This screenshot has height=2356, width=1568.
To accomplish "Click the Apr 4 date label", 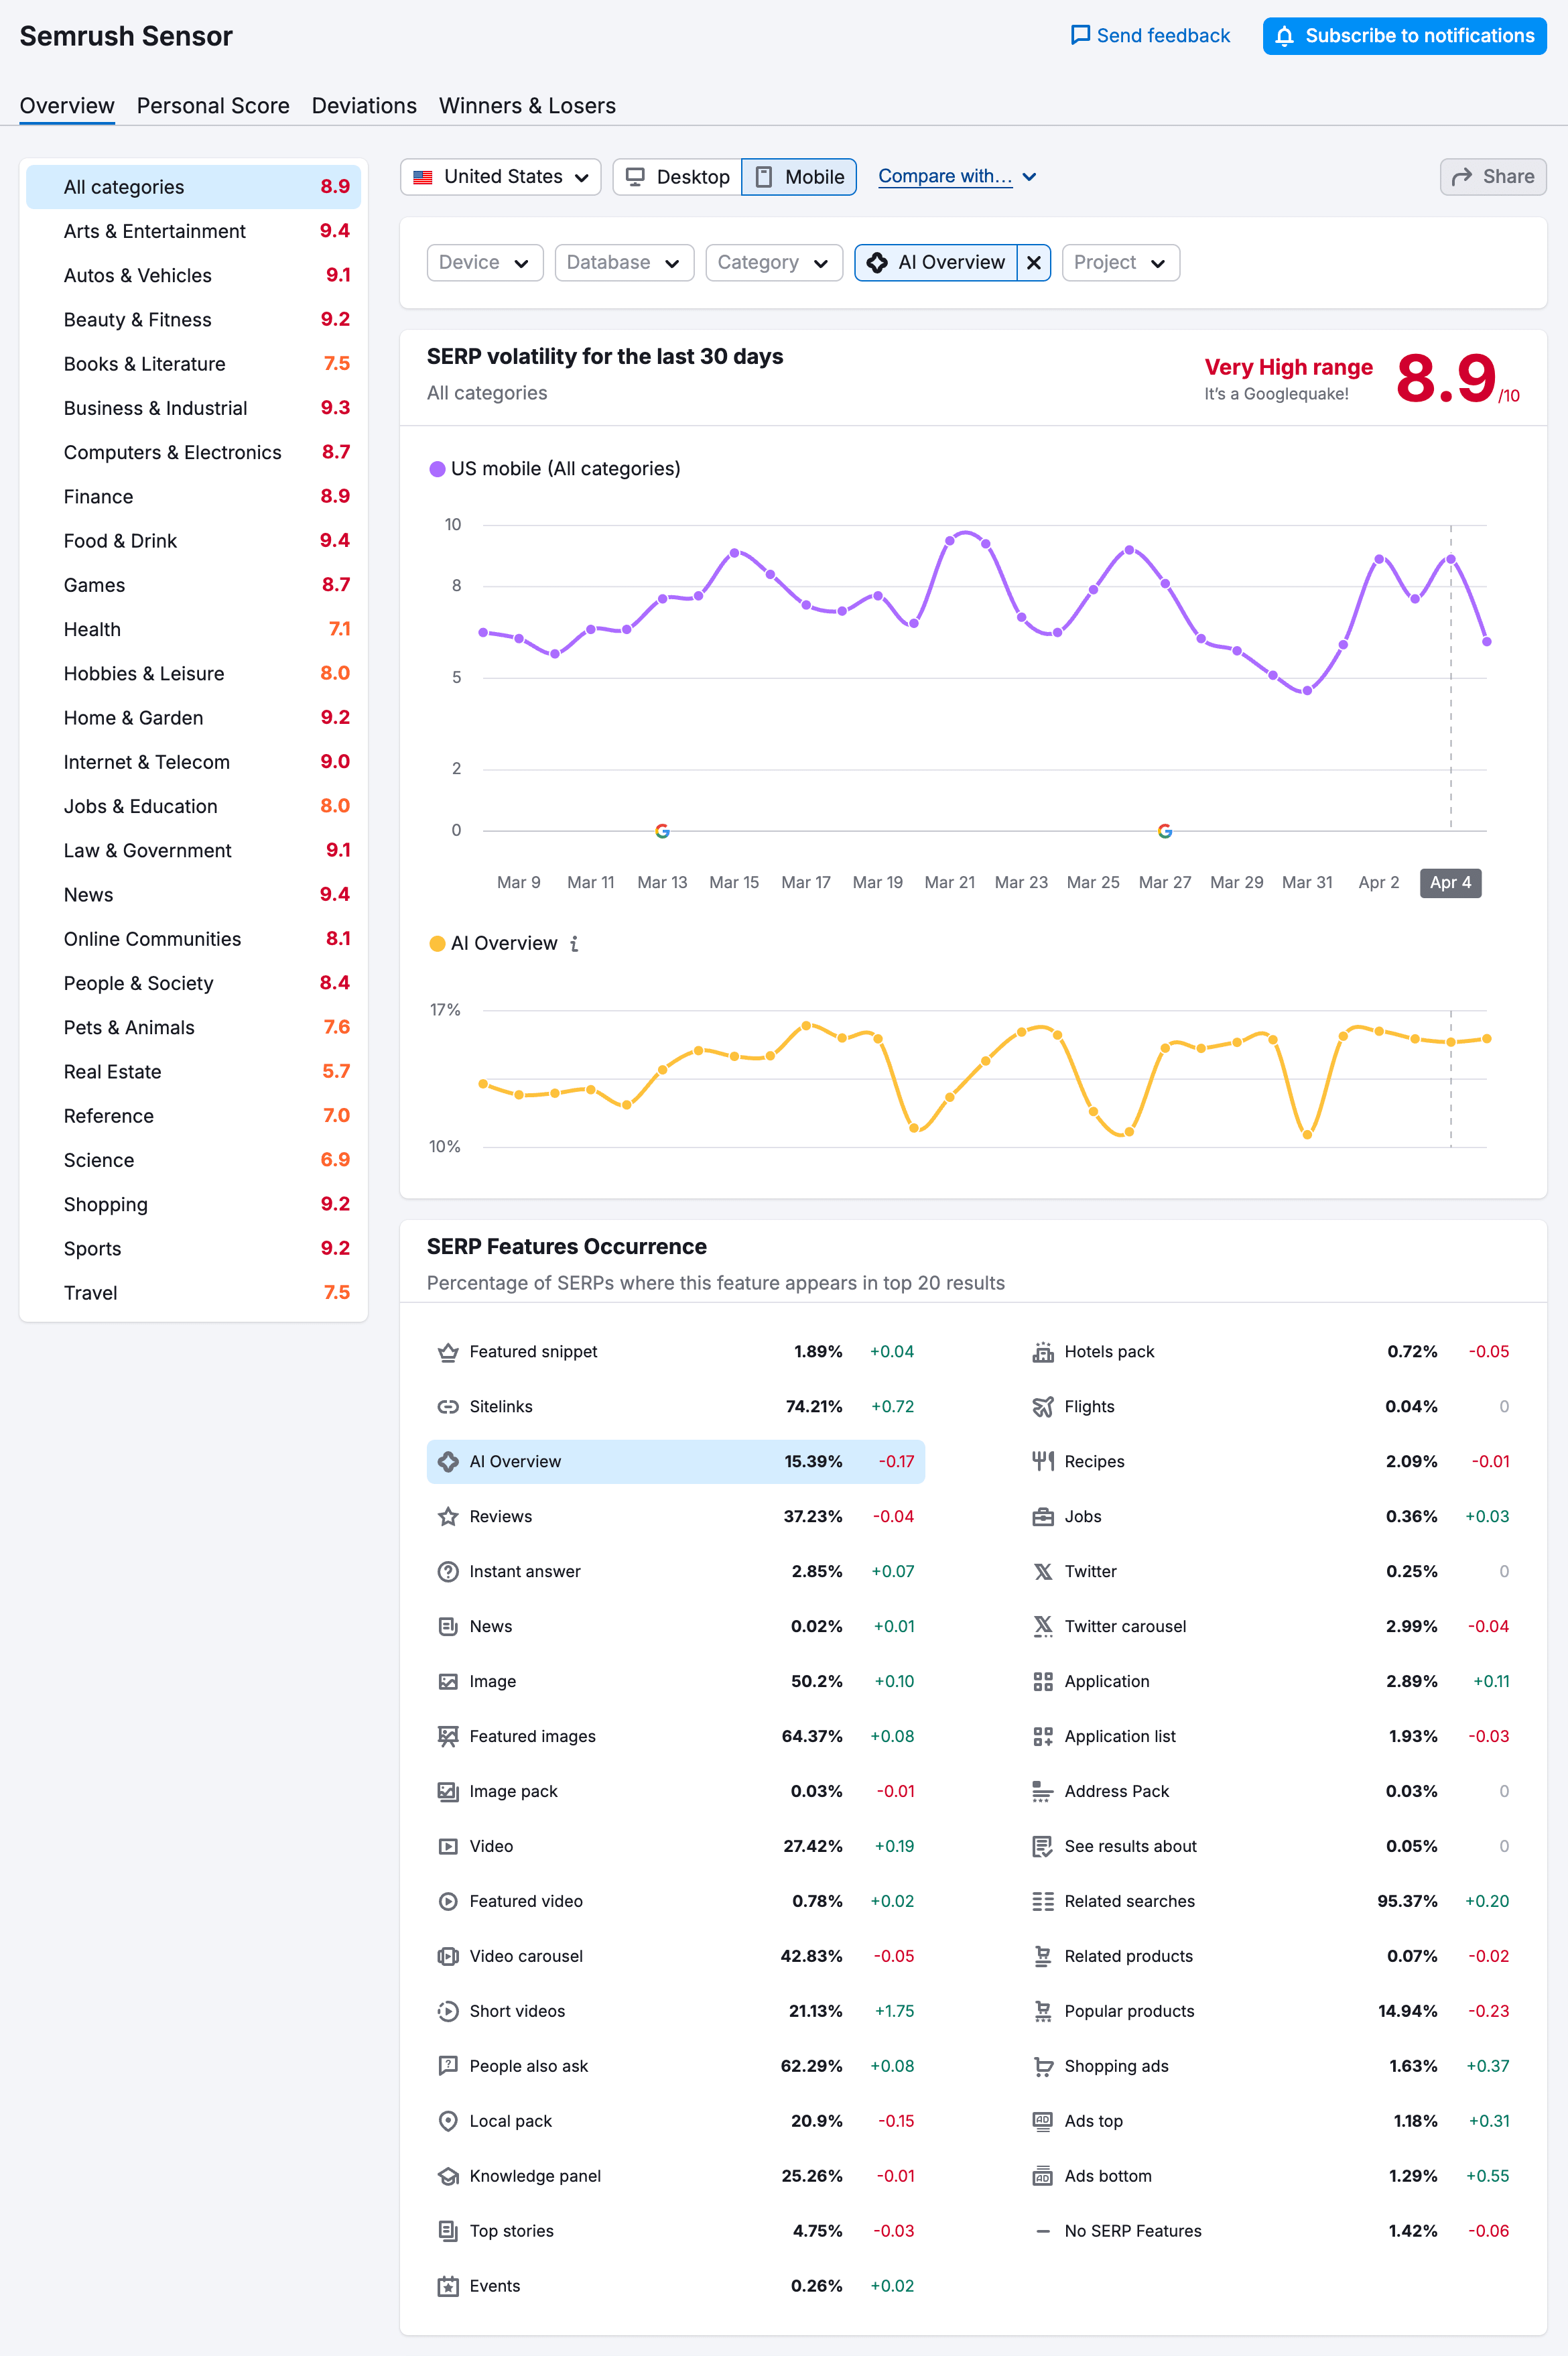I will (x=1451, y=883).
